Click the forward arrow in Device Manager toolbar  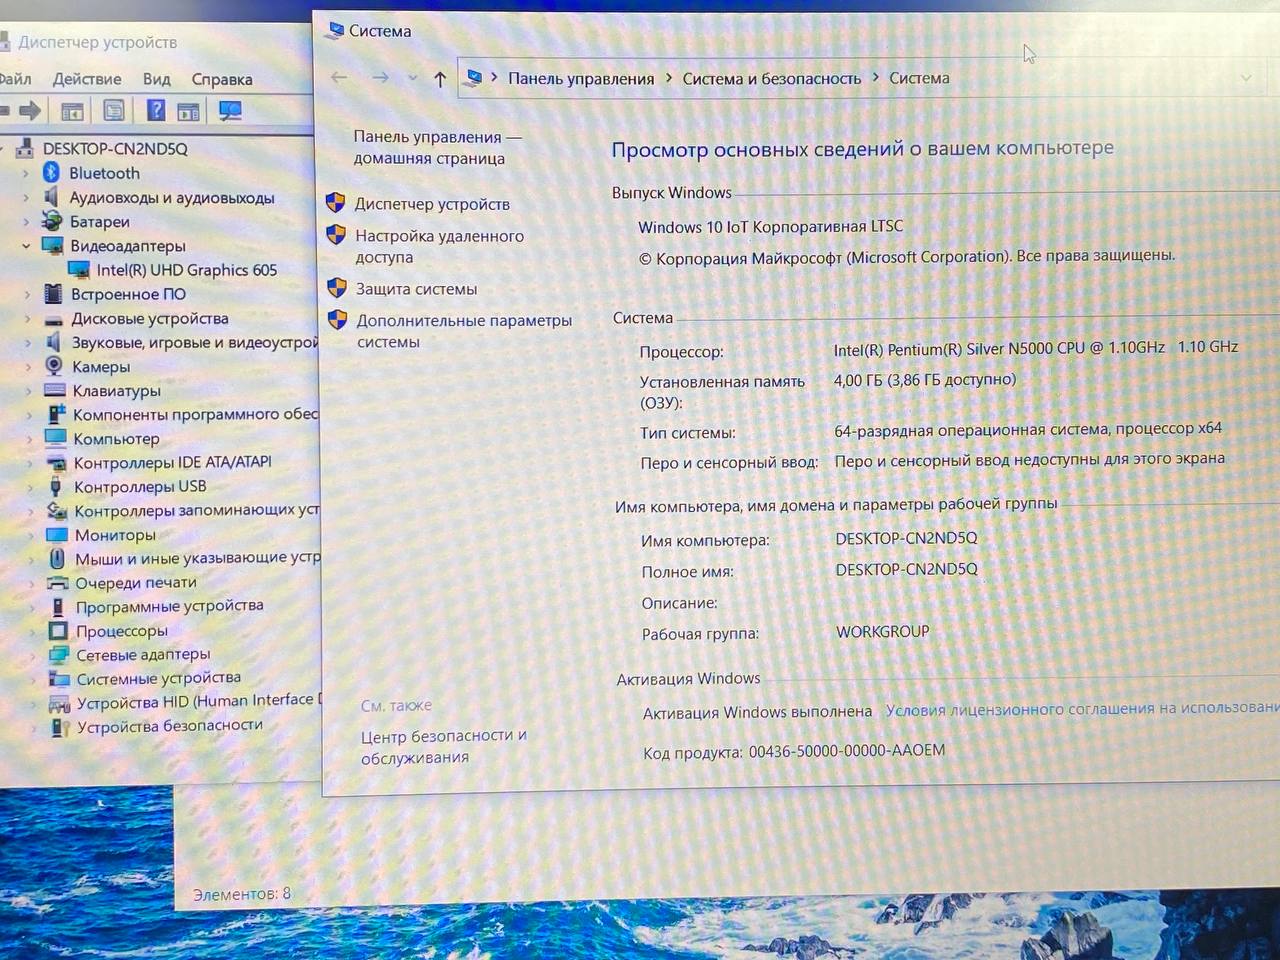click(x=30, y=111)
